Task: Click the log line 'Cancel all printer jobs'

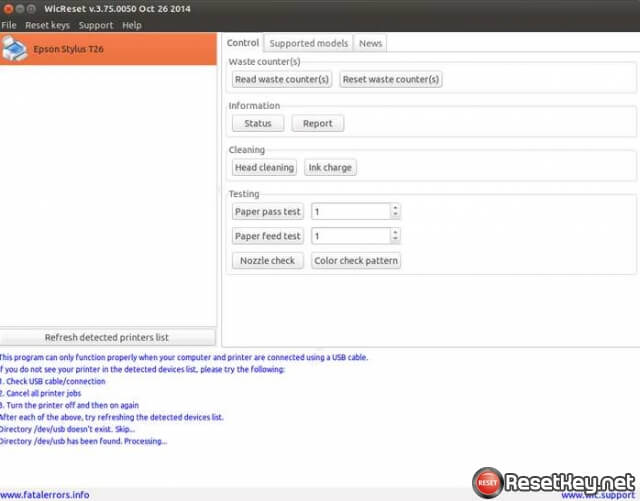Action: point(40,393)
